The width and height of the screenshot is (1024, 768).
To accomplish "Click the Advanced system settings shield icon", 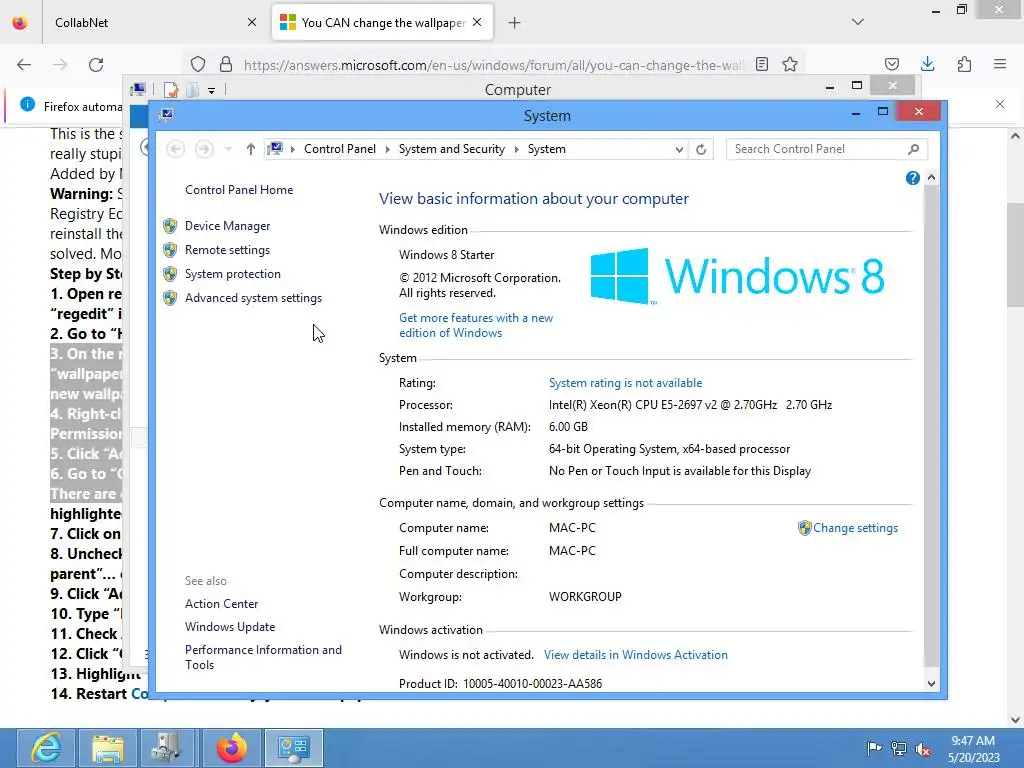I will click(170, 298).
